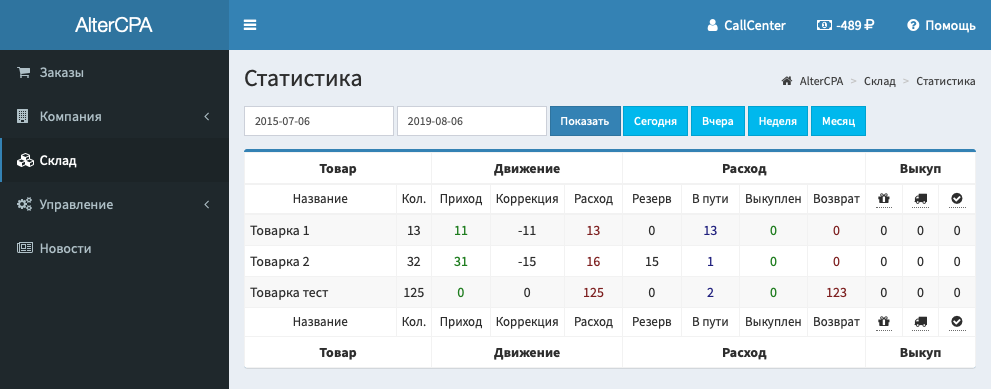This screenshot has height=389, width=991.
Task: Click the check-circle icon in footer row
Action: coord(957,322)
